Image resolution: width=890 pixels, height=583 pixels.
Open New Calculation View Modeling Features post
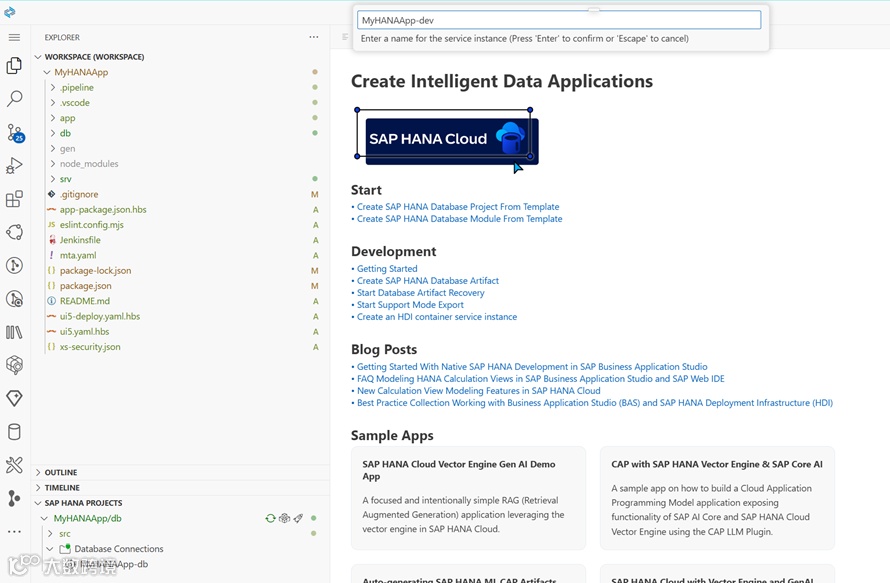[478, 391]
